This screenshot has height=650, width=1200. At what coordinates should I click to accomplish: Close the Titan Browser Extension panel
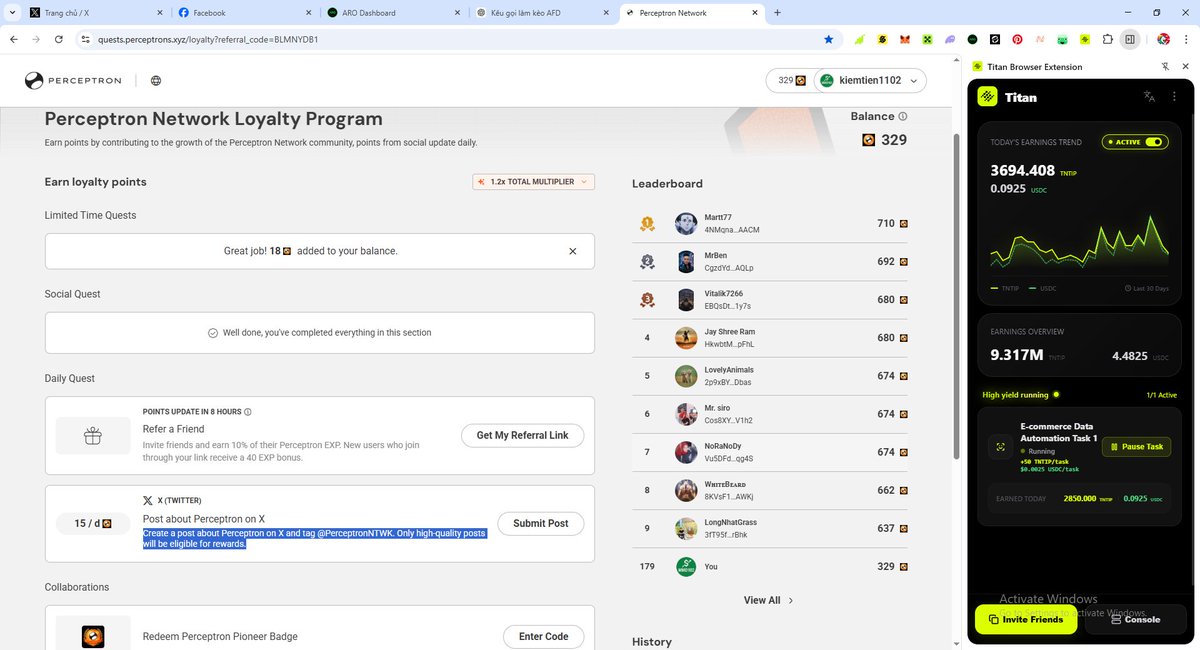click(x=1186, y=67)
